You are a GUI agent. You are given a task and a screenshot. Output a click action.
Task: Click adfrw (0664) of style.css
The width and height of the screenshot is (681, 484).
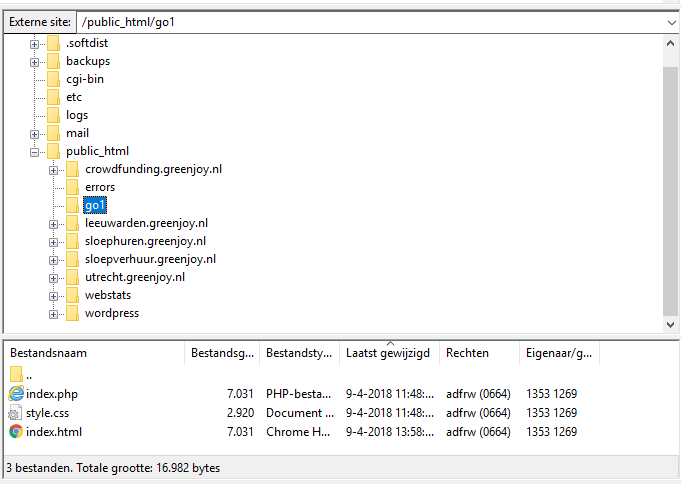click(478, 413)
